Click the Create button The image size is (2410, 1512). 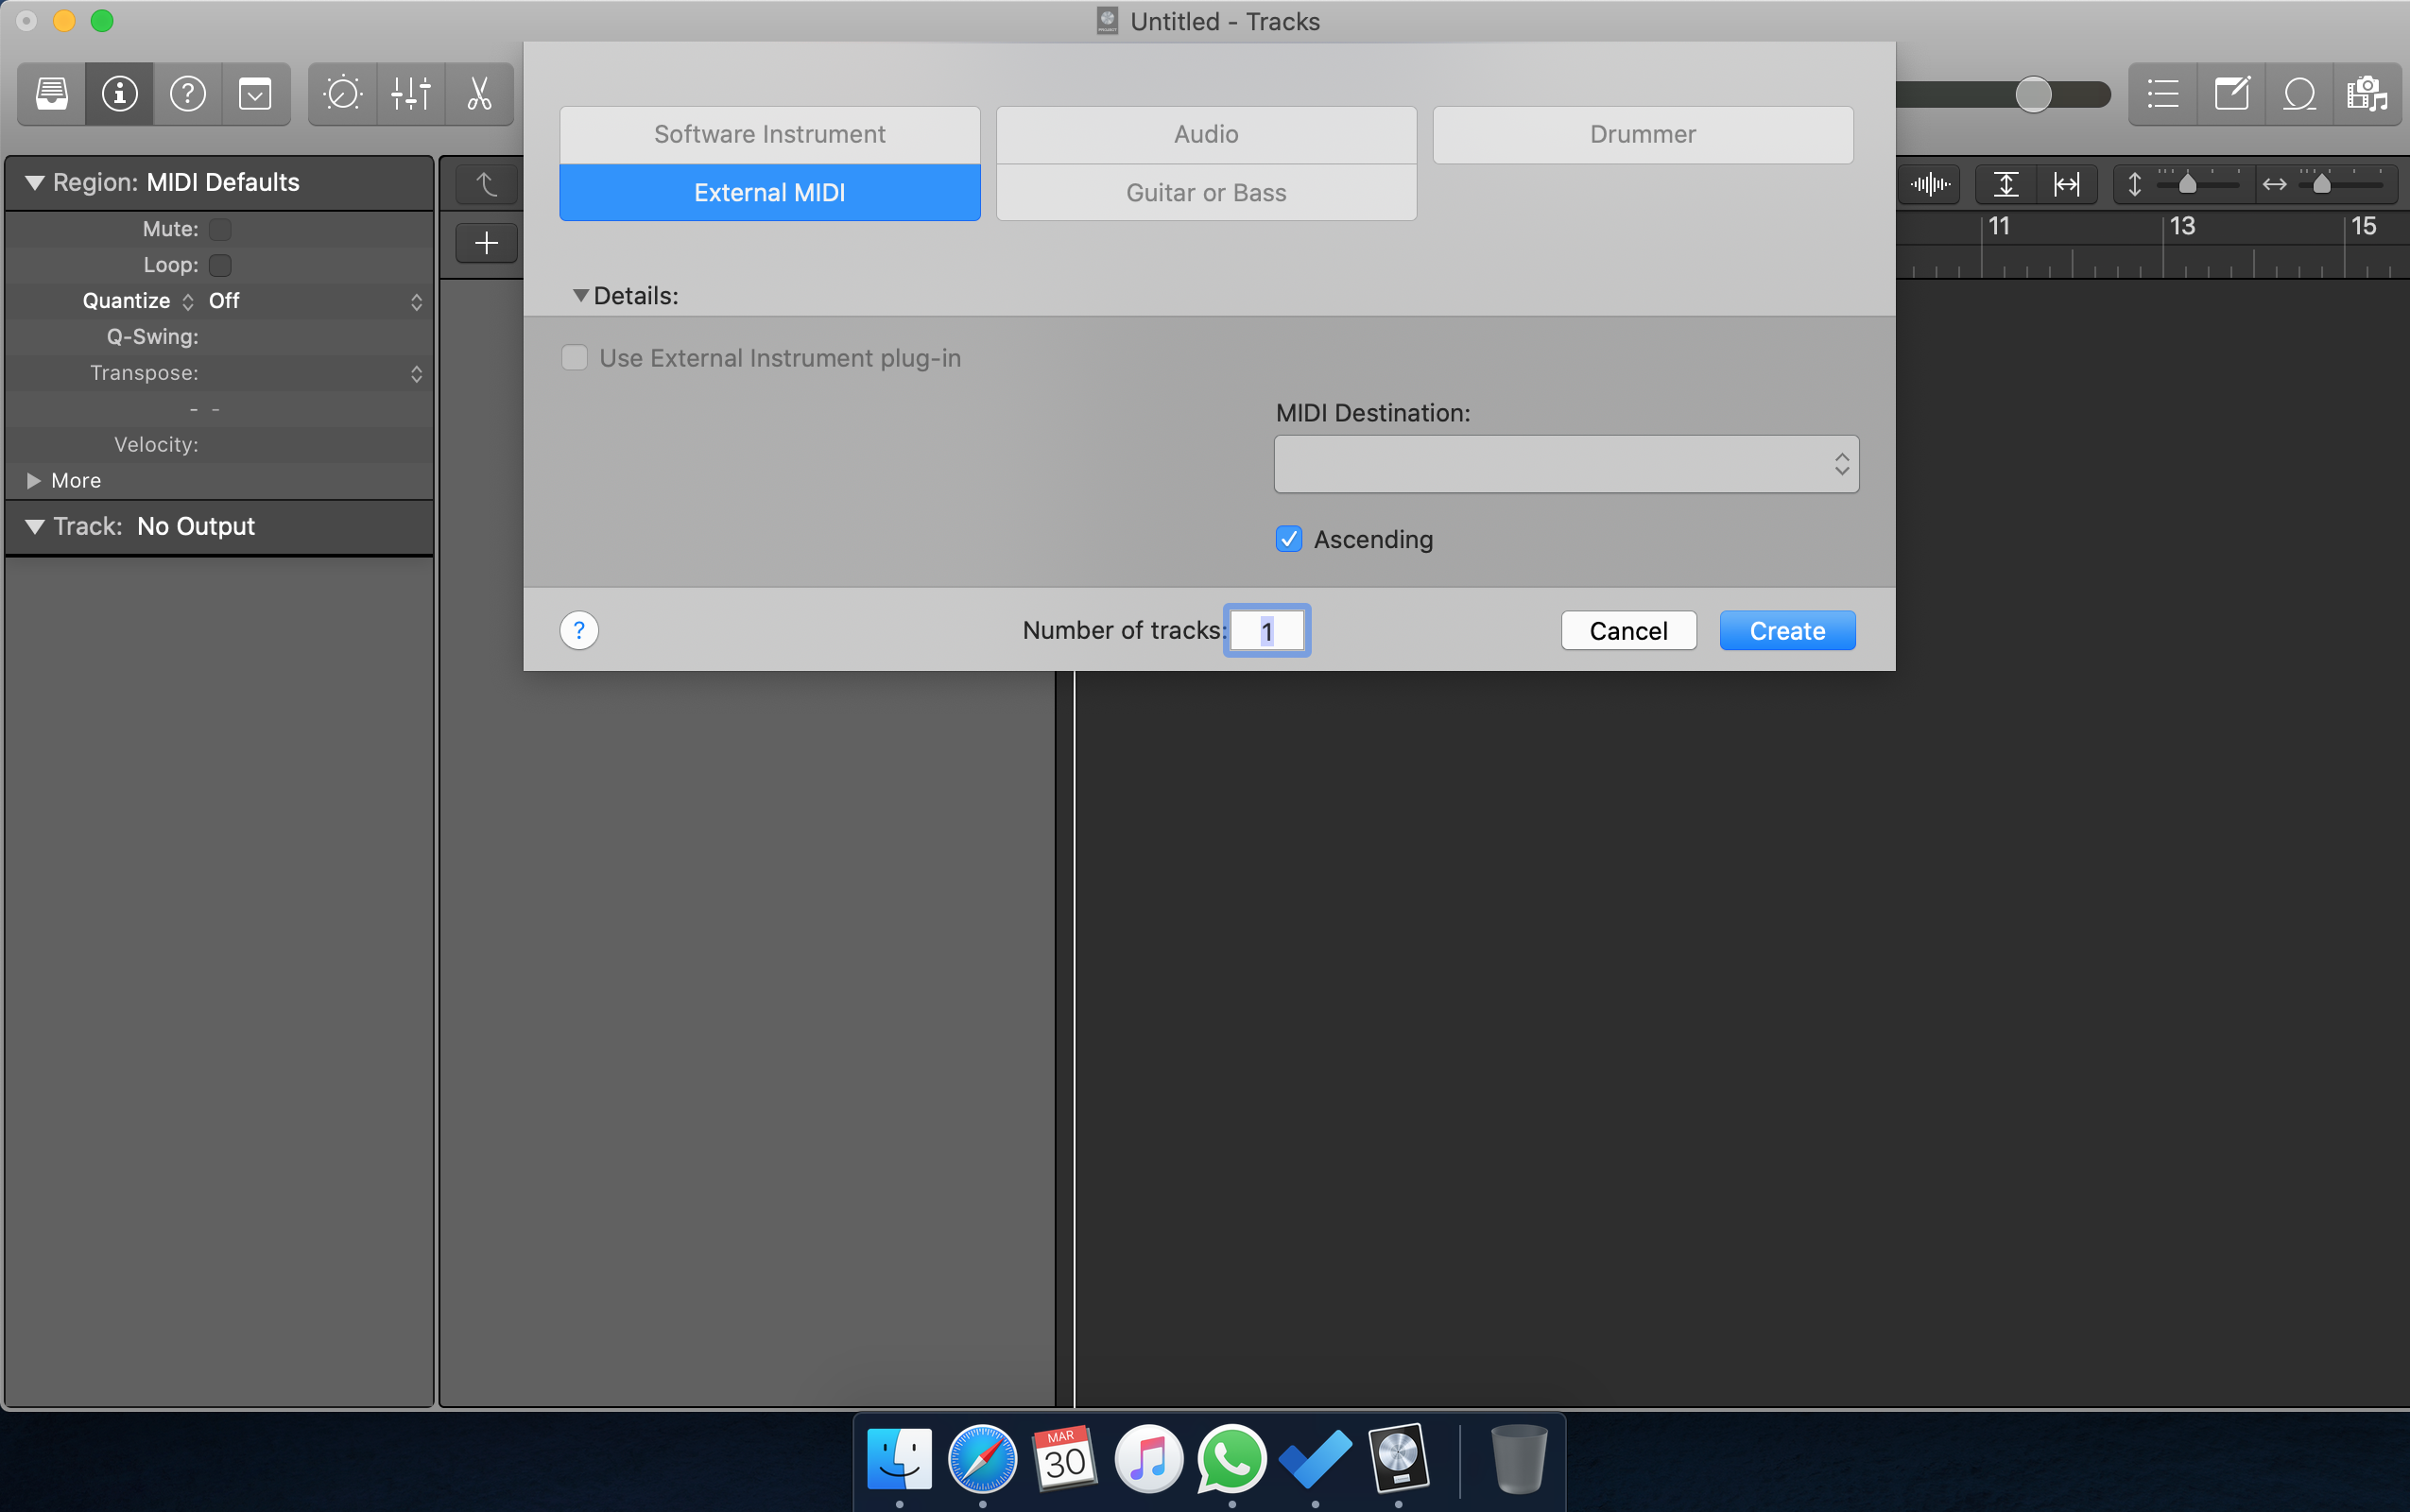tap(1786, 631)
